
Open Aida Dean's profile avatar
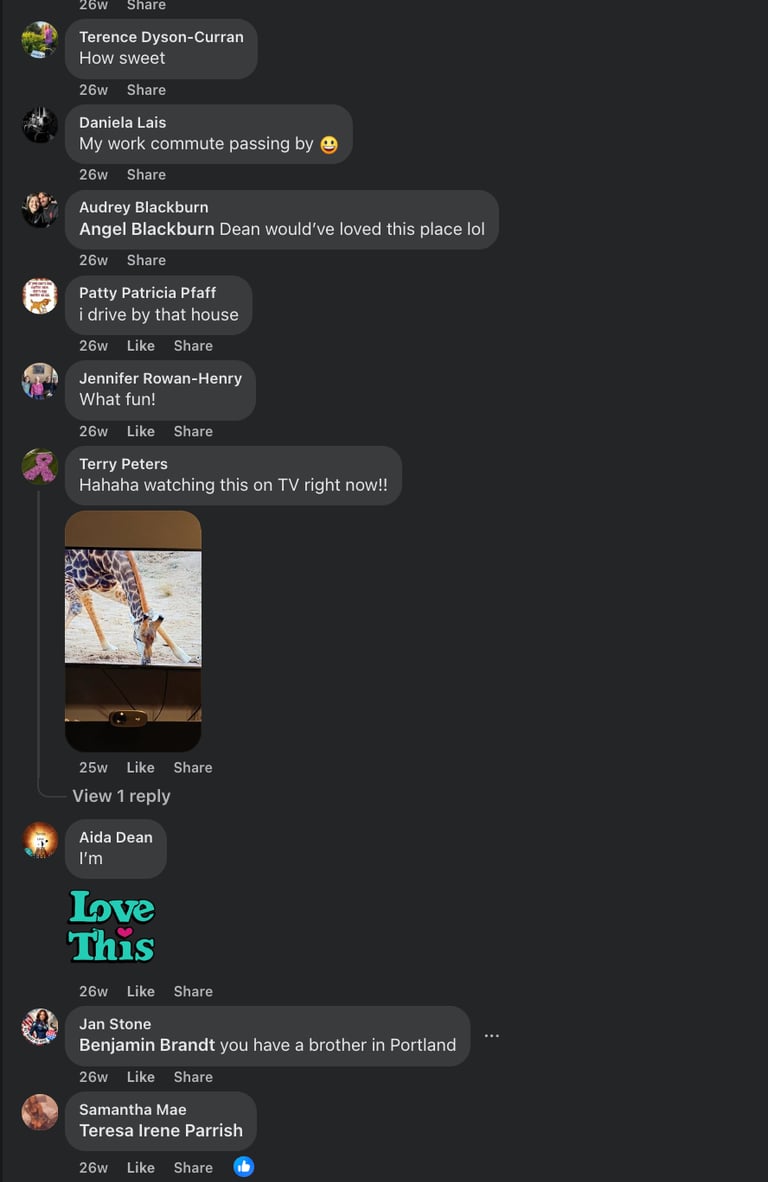(x=40, y=840)
